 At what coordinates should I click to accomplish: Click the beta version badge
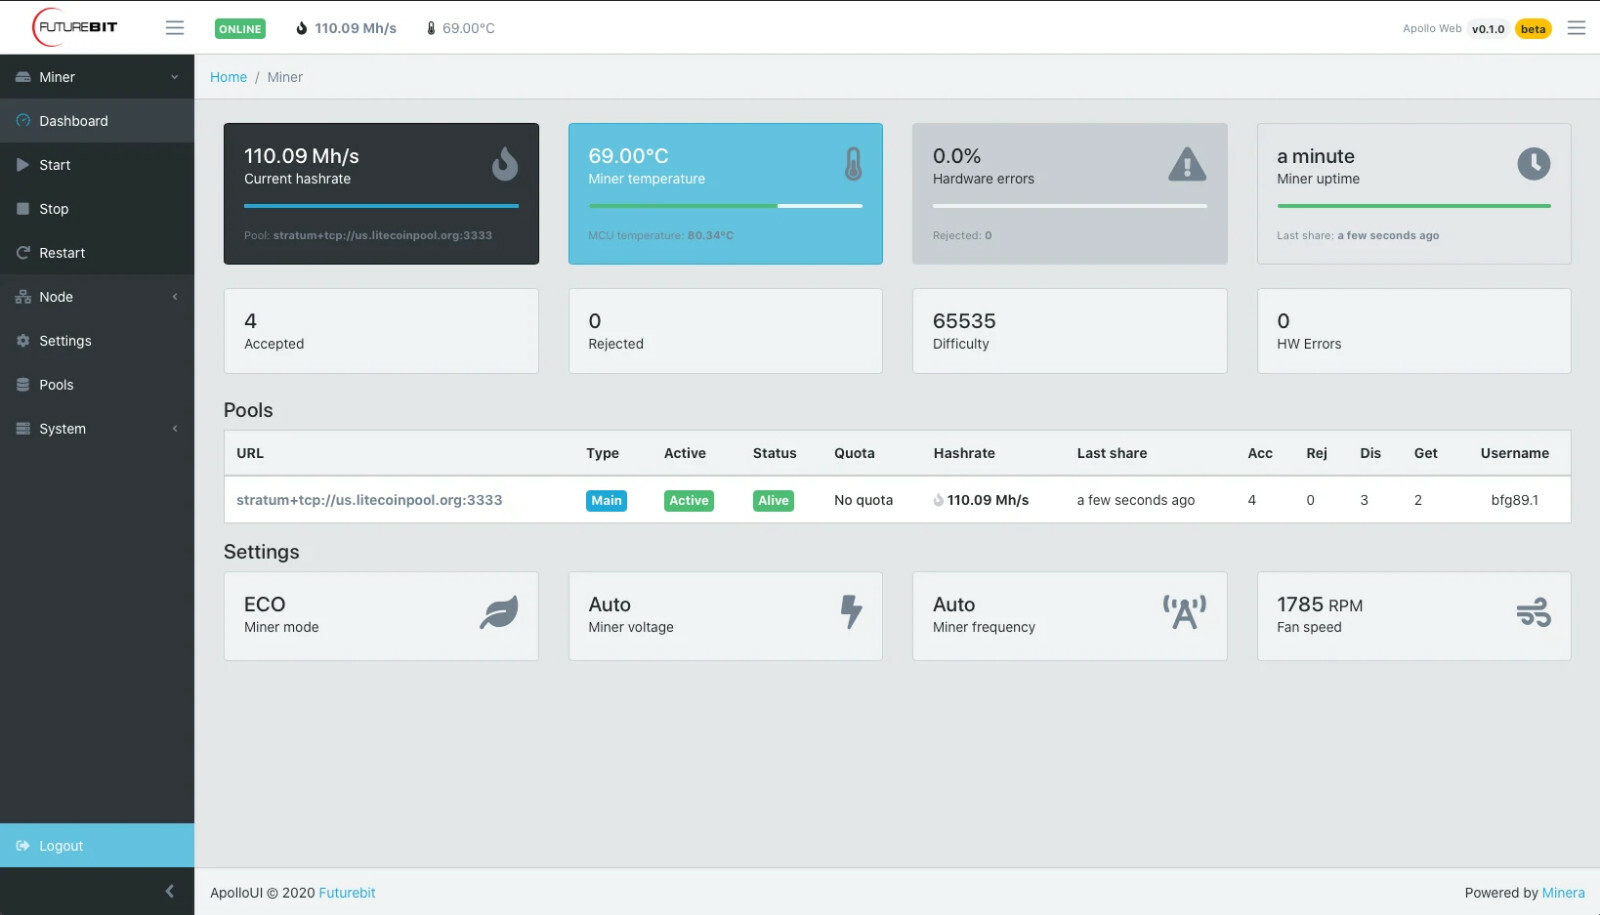pos(1533,29)
